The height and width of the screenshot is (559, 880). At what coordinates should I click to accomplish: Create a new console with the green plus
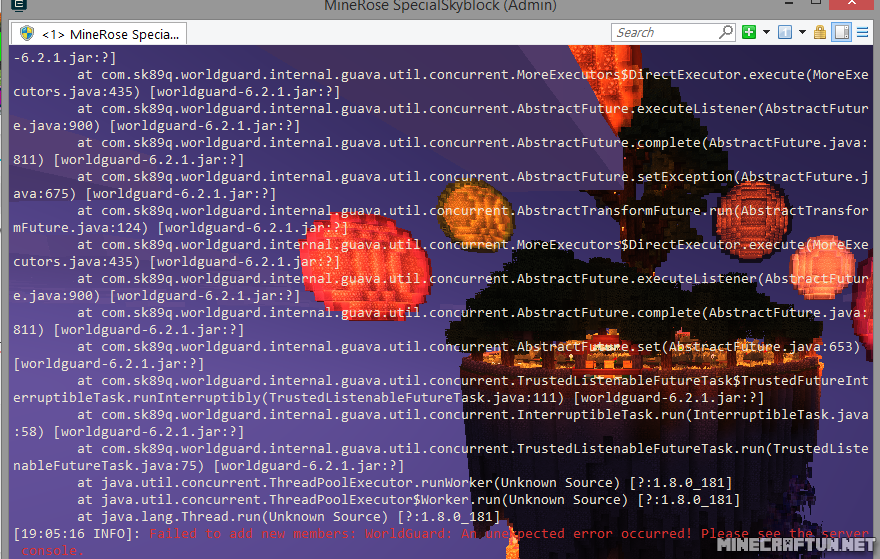pyautogui.click(x=749, y=32)
